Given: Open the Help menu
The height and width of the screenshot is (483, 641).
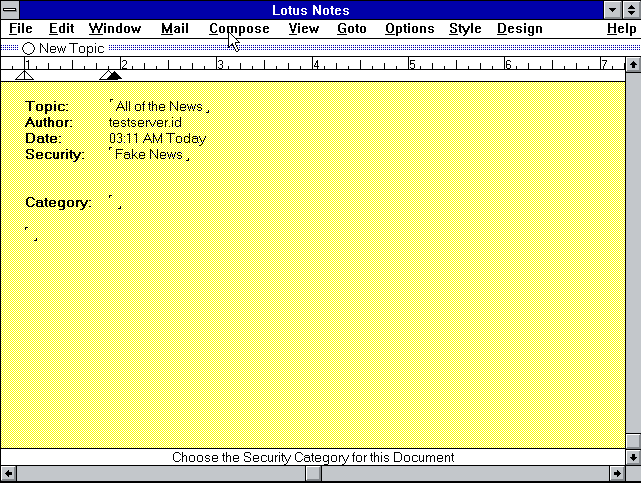Looking at the screenshot, I should pos(620,29).
